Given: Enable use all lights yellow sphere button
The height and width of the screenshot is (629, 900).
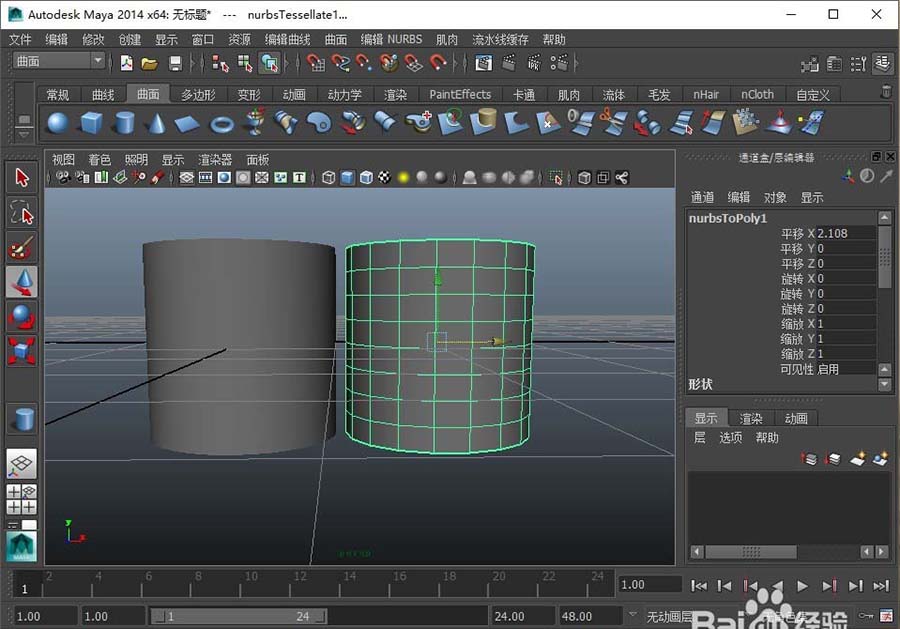Looking at the screenshot, I should tap(404, 178).
